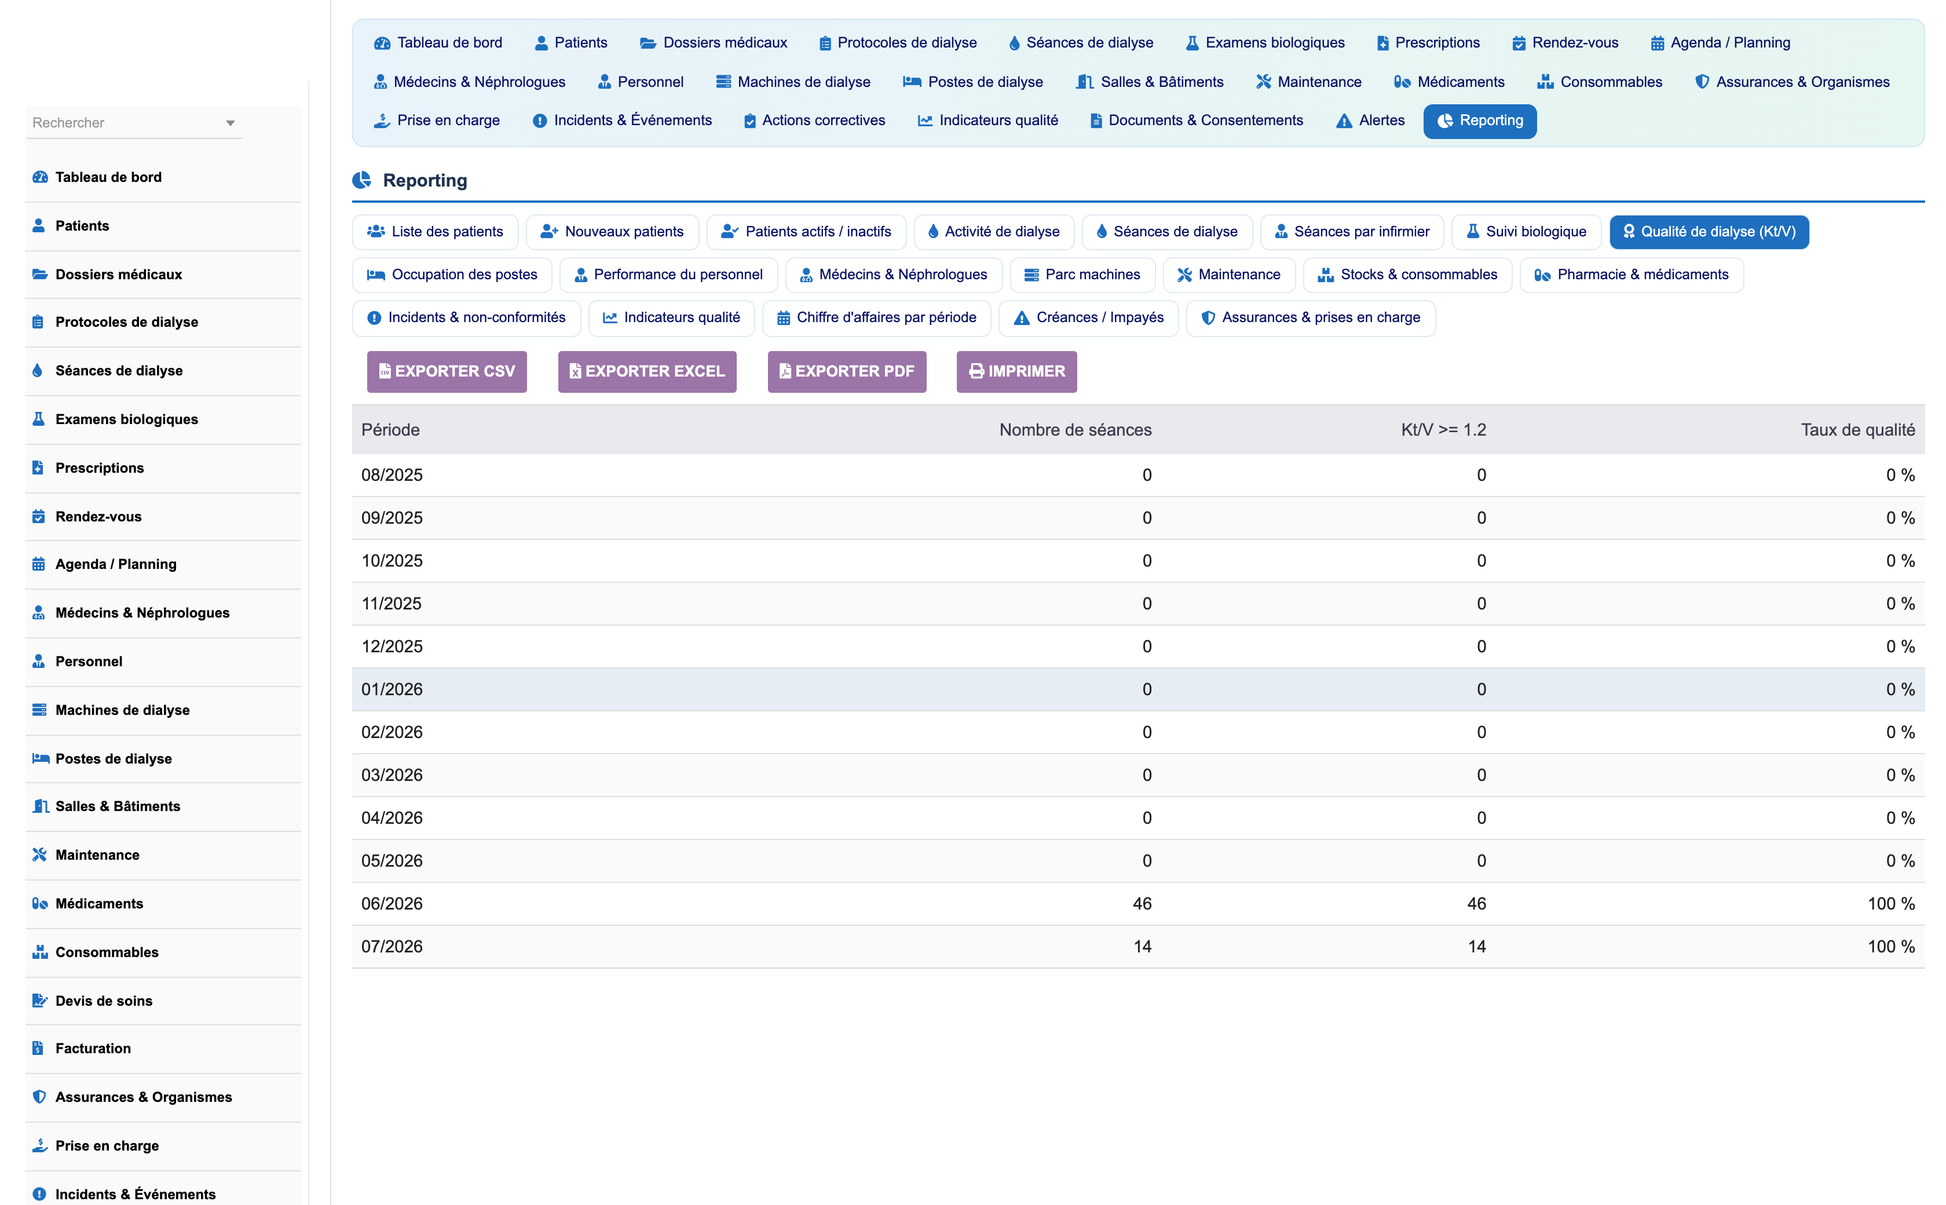Open Incidents & non-conformités report

pyautogui.click(x=467, y=318)
